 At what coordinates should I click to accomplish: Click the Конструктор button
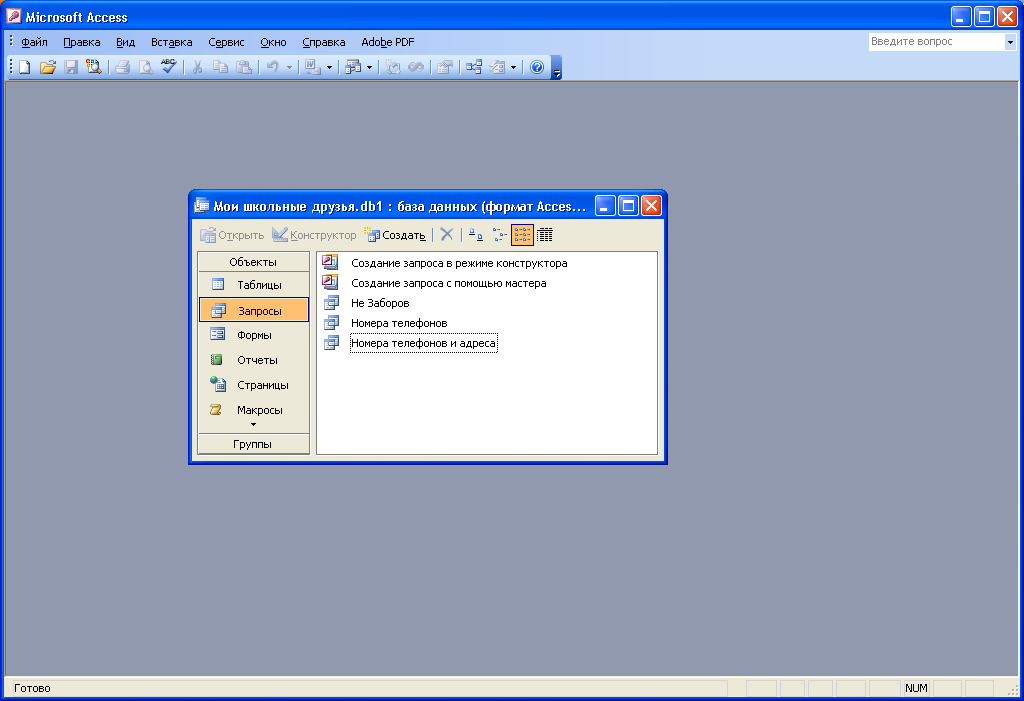coord(314,235)
